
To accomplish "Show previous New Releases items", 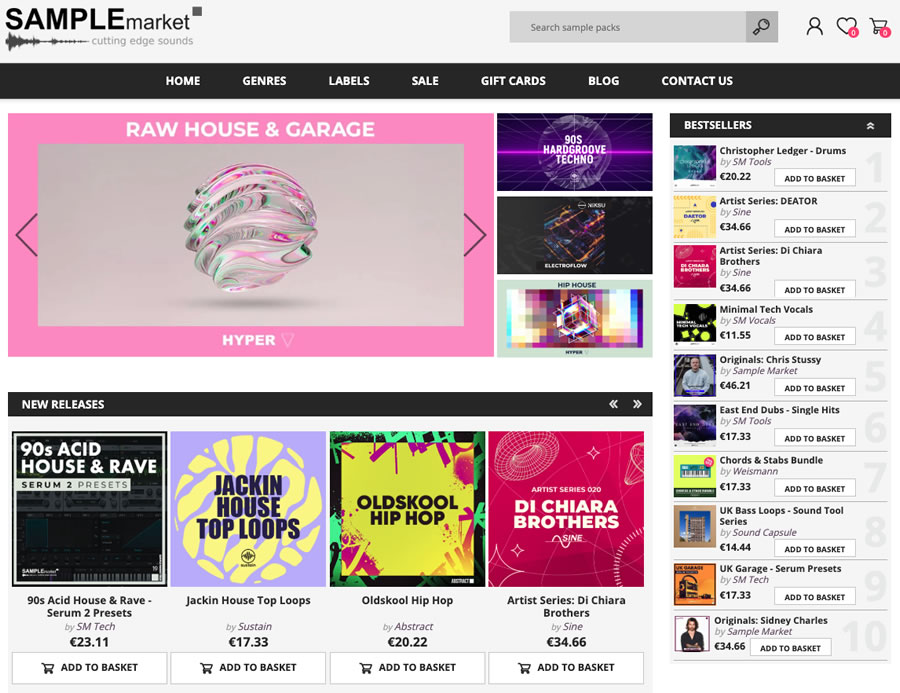I will tap(613, 404).
